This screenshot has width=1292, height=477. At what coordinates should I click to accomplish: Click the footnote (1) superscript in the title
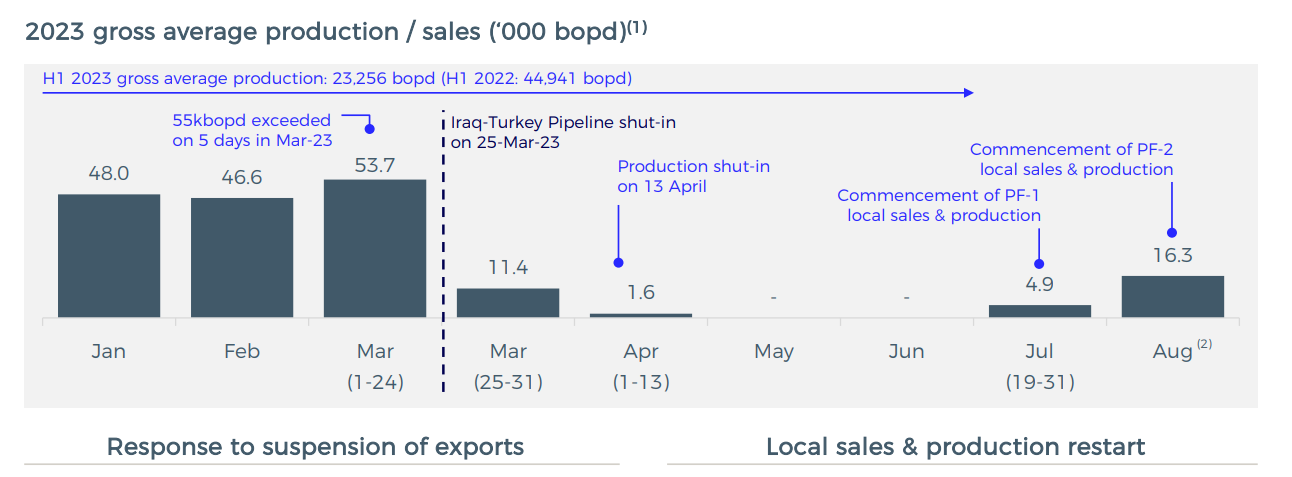tap(637, 27)
